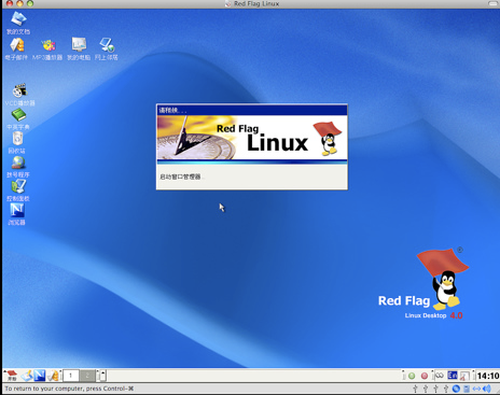Click the 'To return to your computer' status message
500x395 pixels.
69,389
